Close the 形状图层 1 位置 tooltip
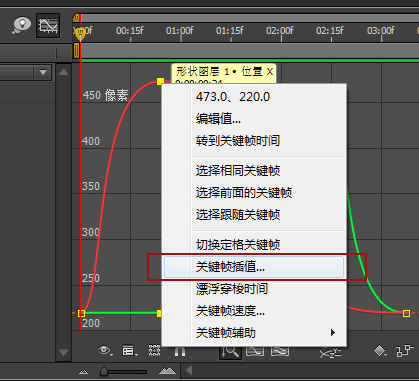This screenshot has width=419, height=381. coord(270,71)
